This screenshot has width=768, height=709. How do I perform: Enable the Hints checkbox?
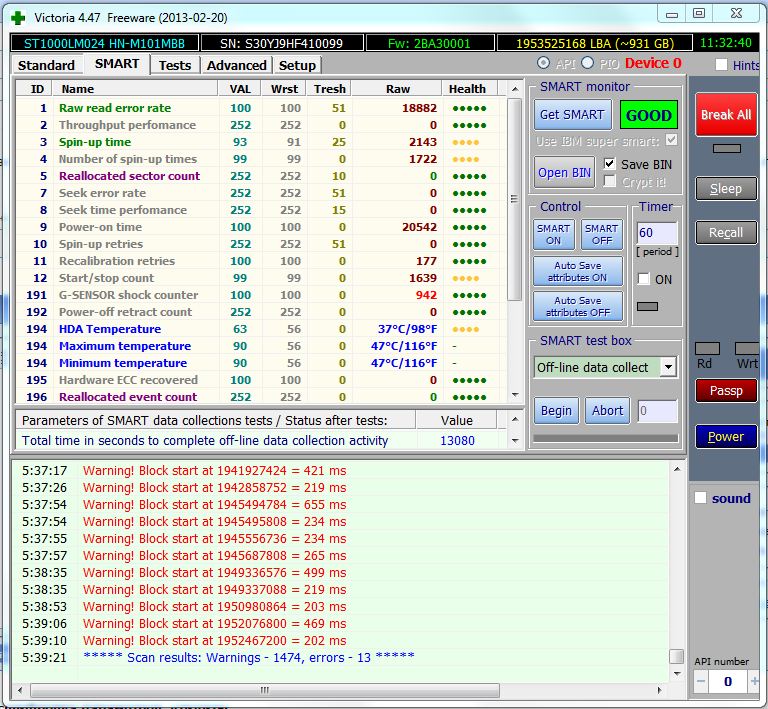(x=722, y=65)
